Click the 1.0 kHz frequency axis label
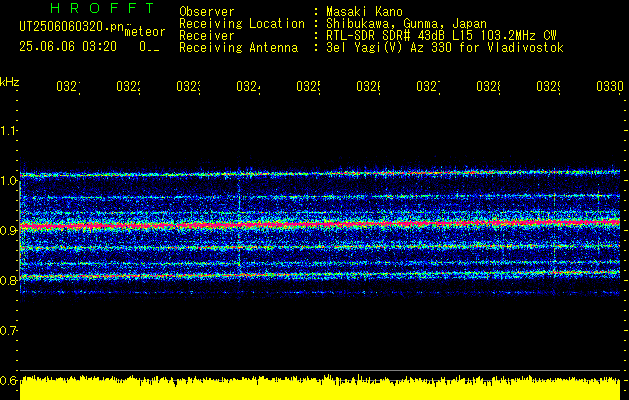 pyautogui.click(x=8, y=181)
